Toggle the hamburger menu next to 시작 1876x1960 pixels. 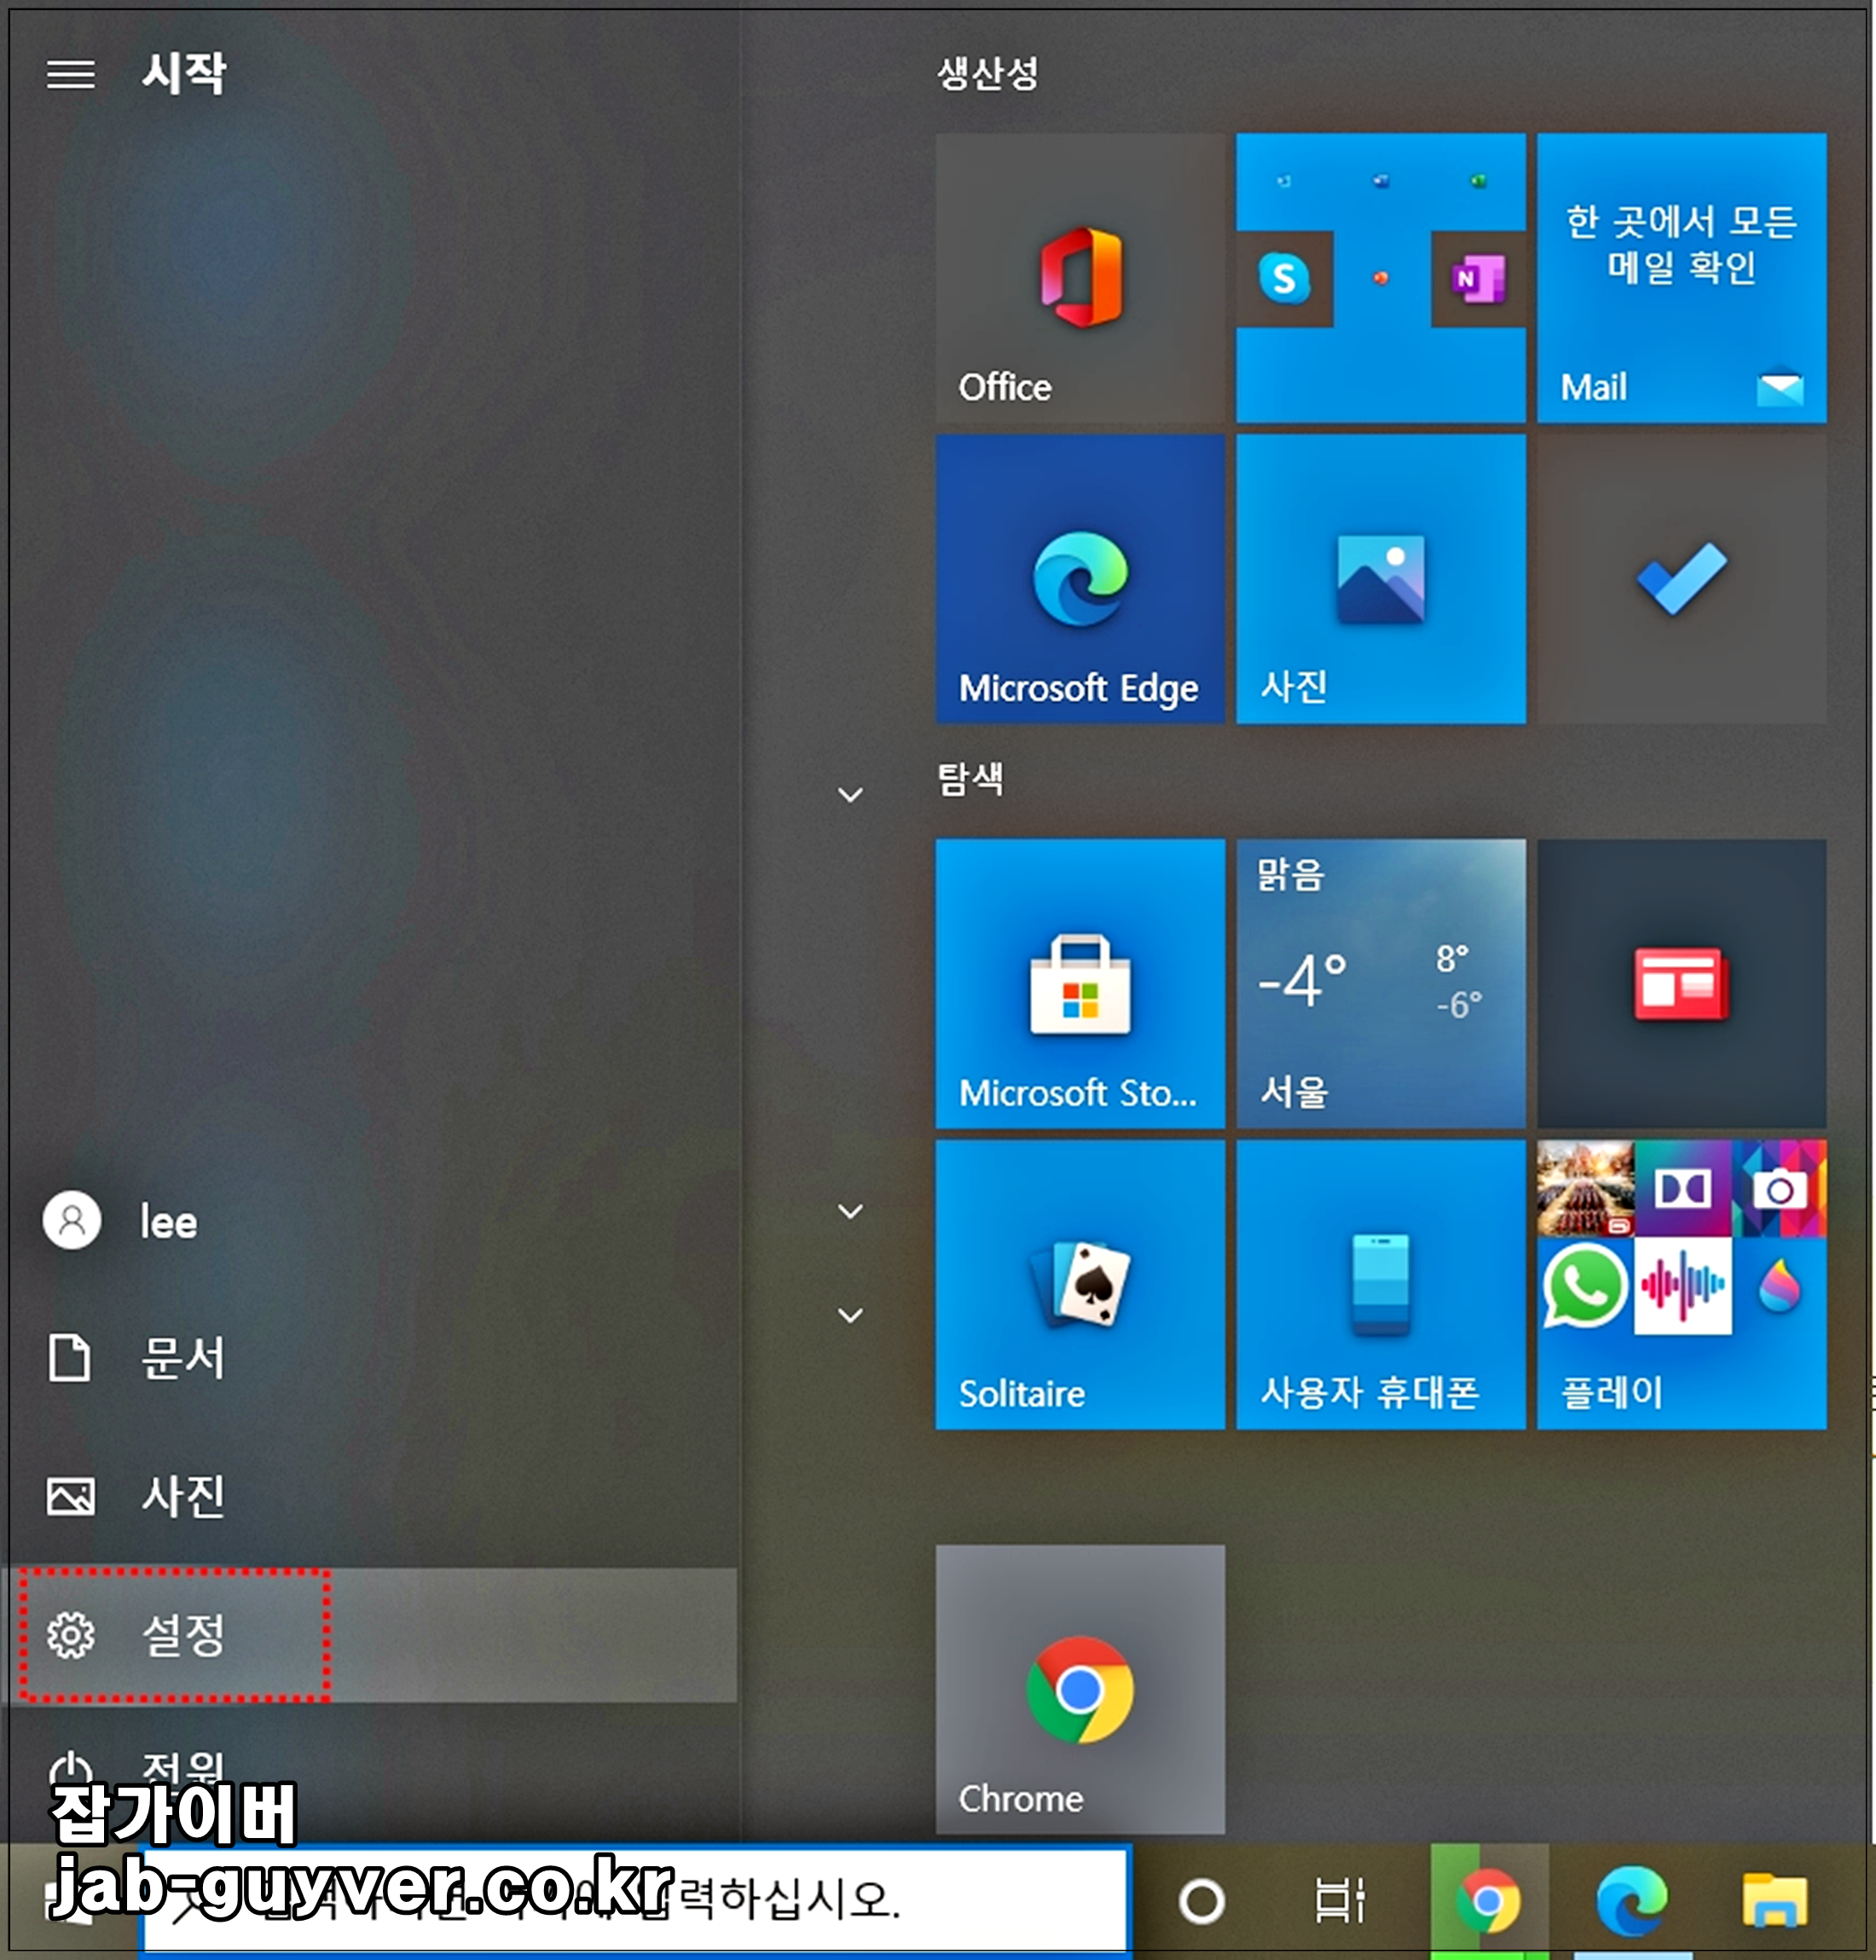(x=71, y=74)
